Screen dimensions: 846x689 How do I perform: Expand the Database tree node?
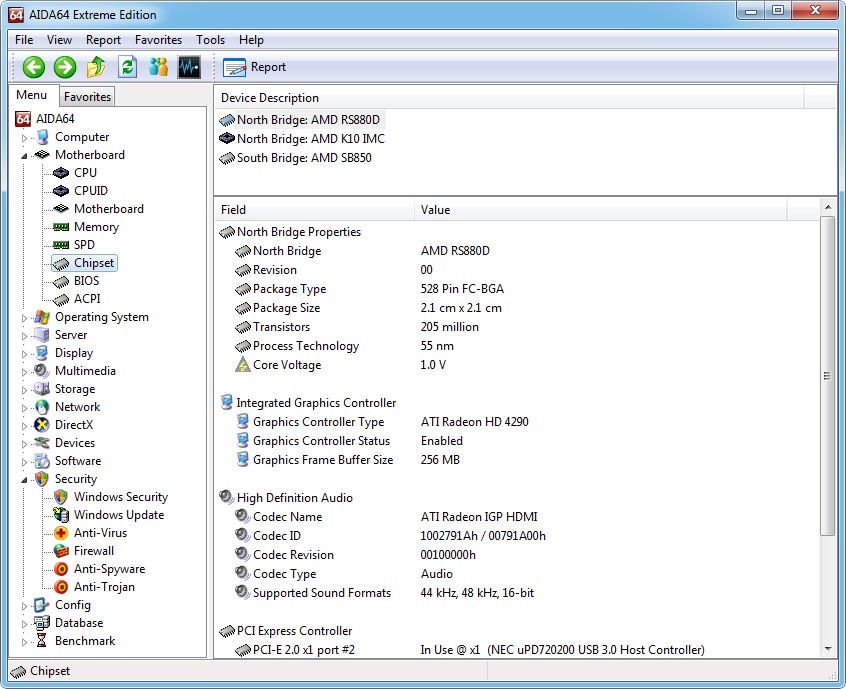tap(24, 624)
